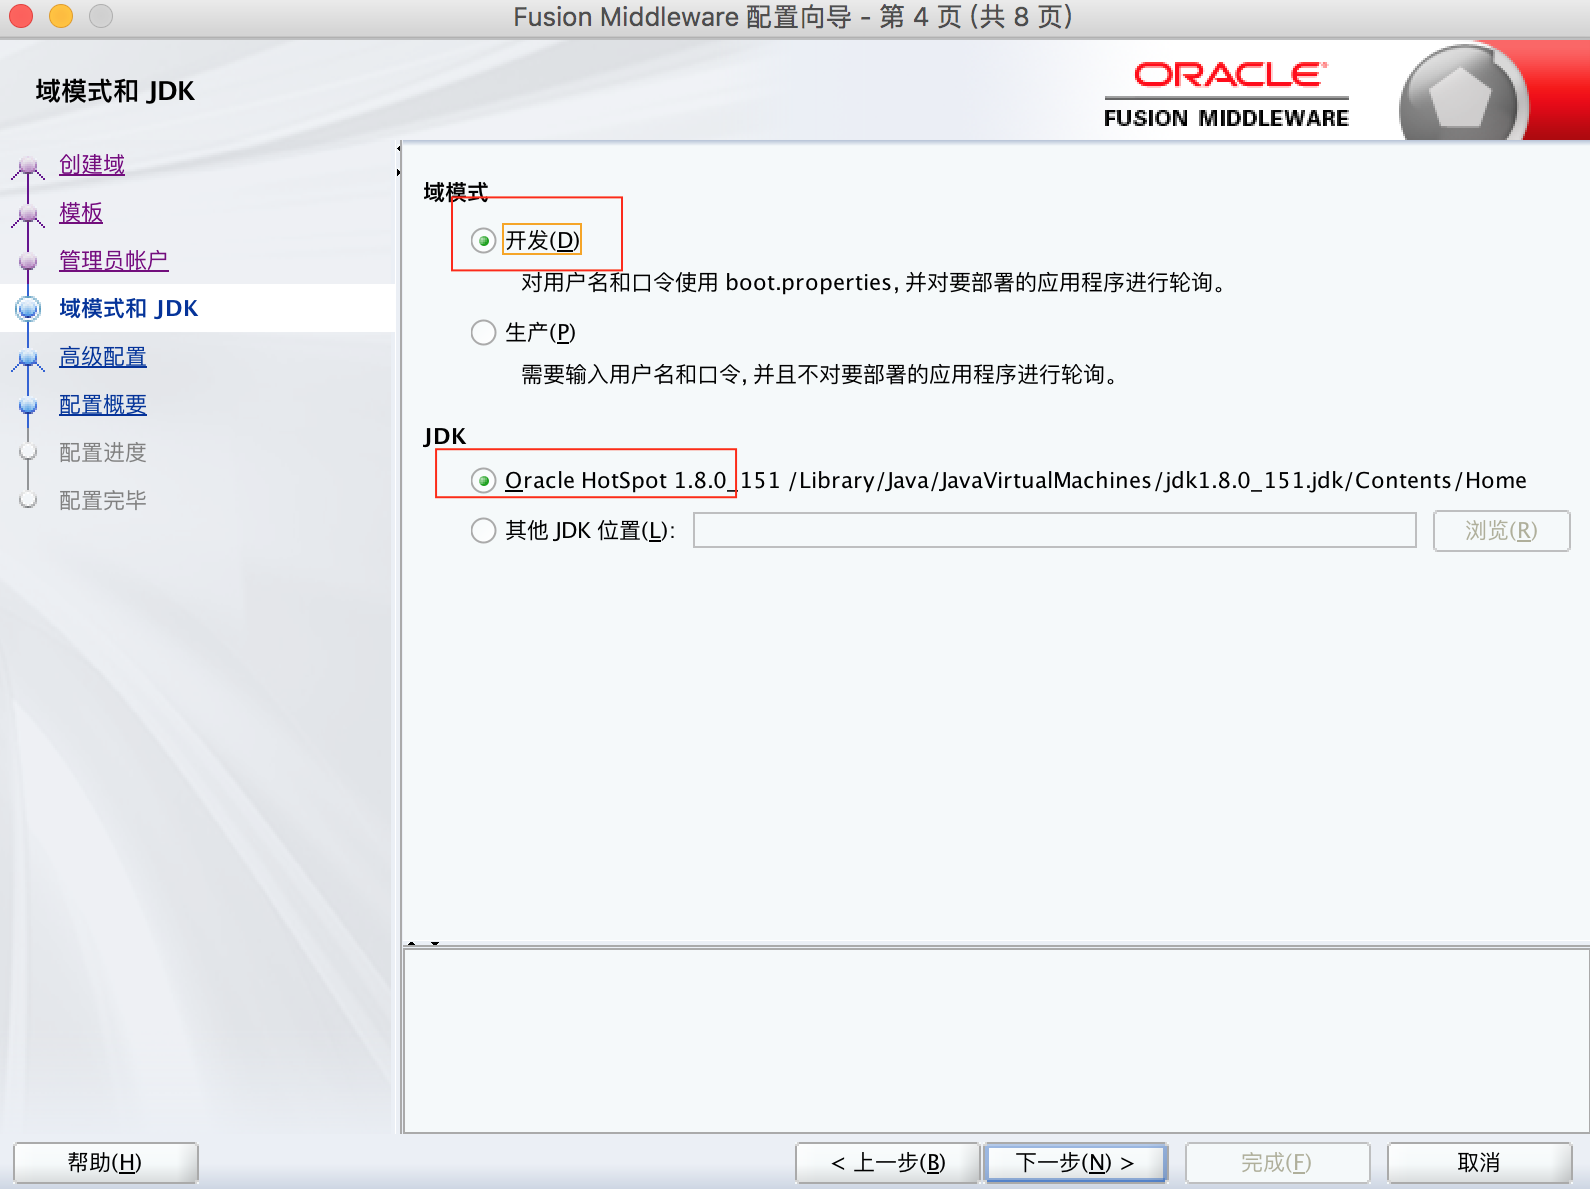Continue with the 下一步(N) button
1590x1189 pixels.
[x=1076, y=1163]
